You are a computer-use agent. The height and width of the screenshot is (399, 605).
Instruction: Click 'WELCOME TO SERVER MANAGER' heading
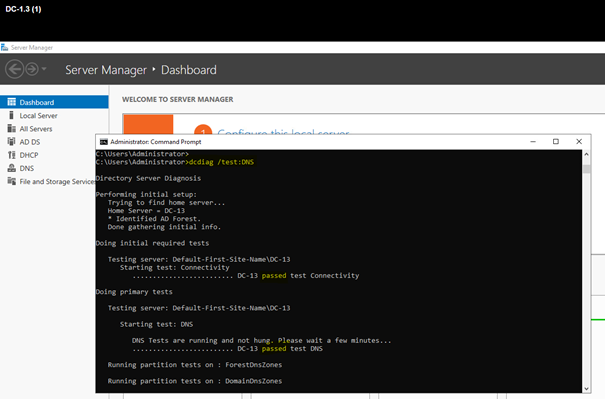click(x=177, y=100)
